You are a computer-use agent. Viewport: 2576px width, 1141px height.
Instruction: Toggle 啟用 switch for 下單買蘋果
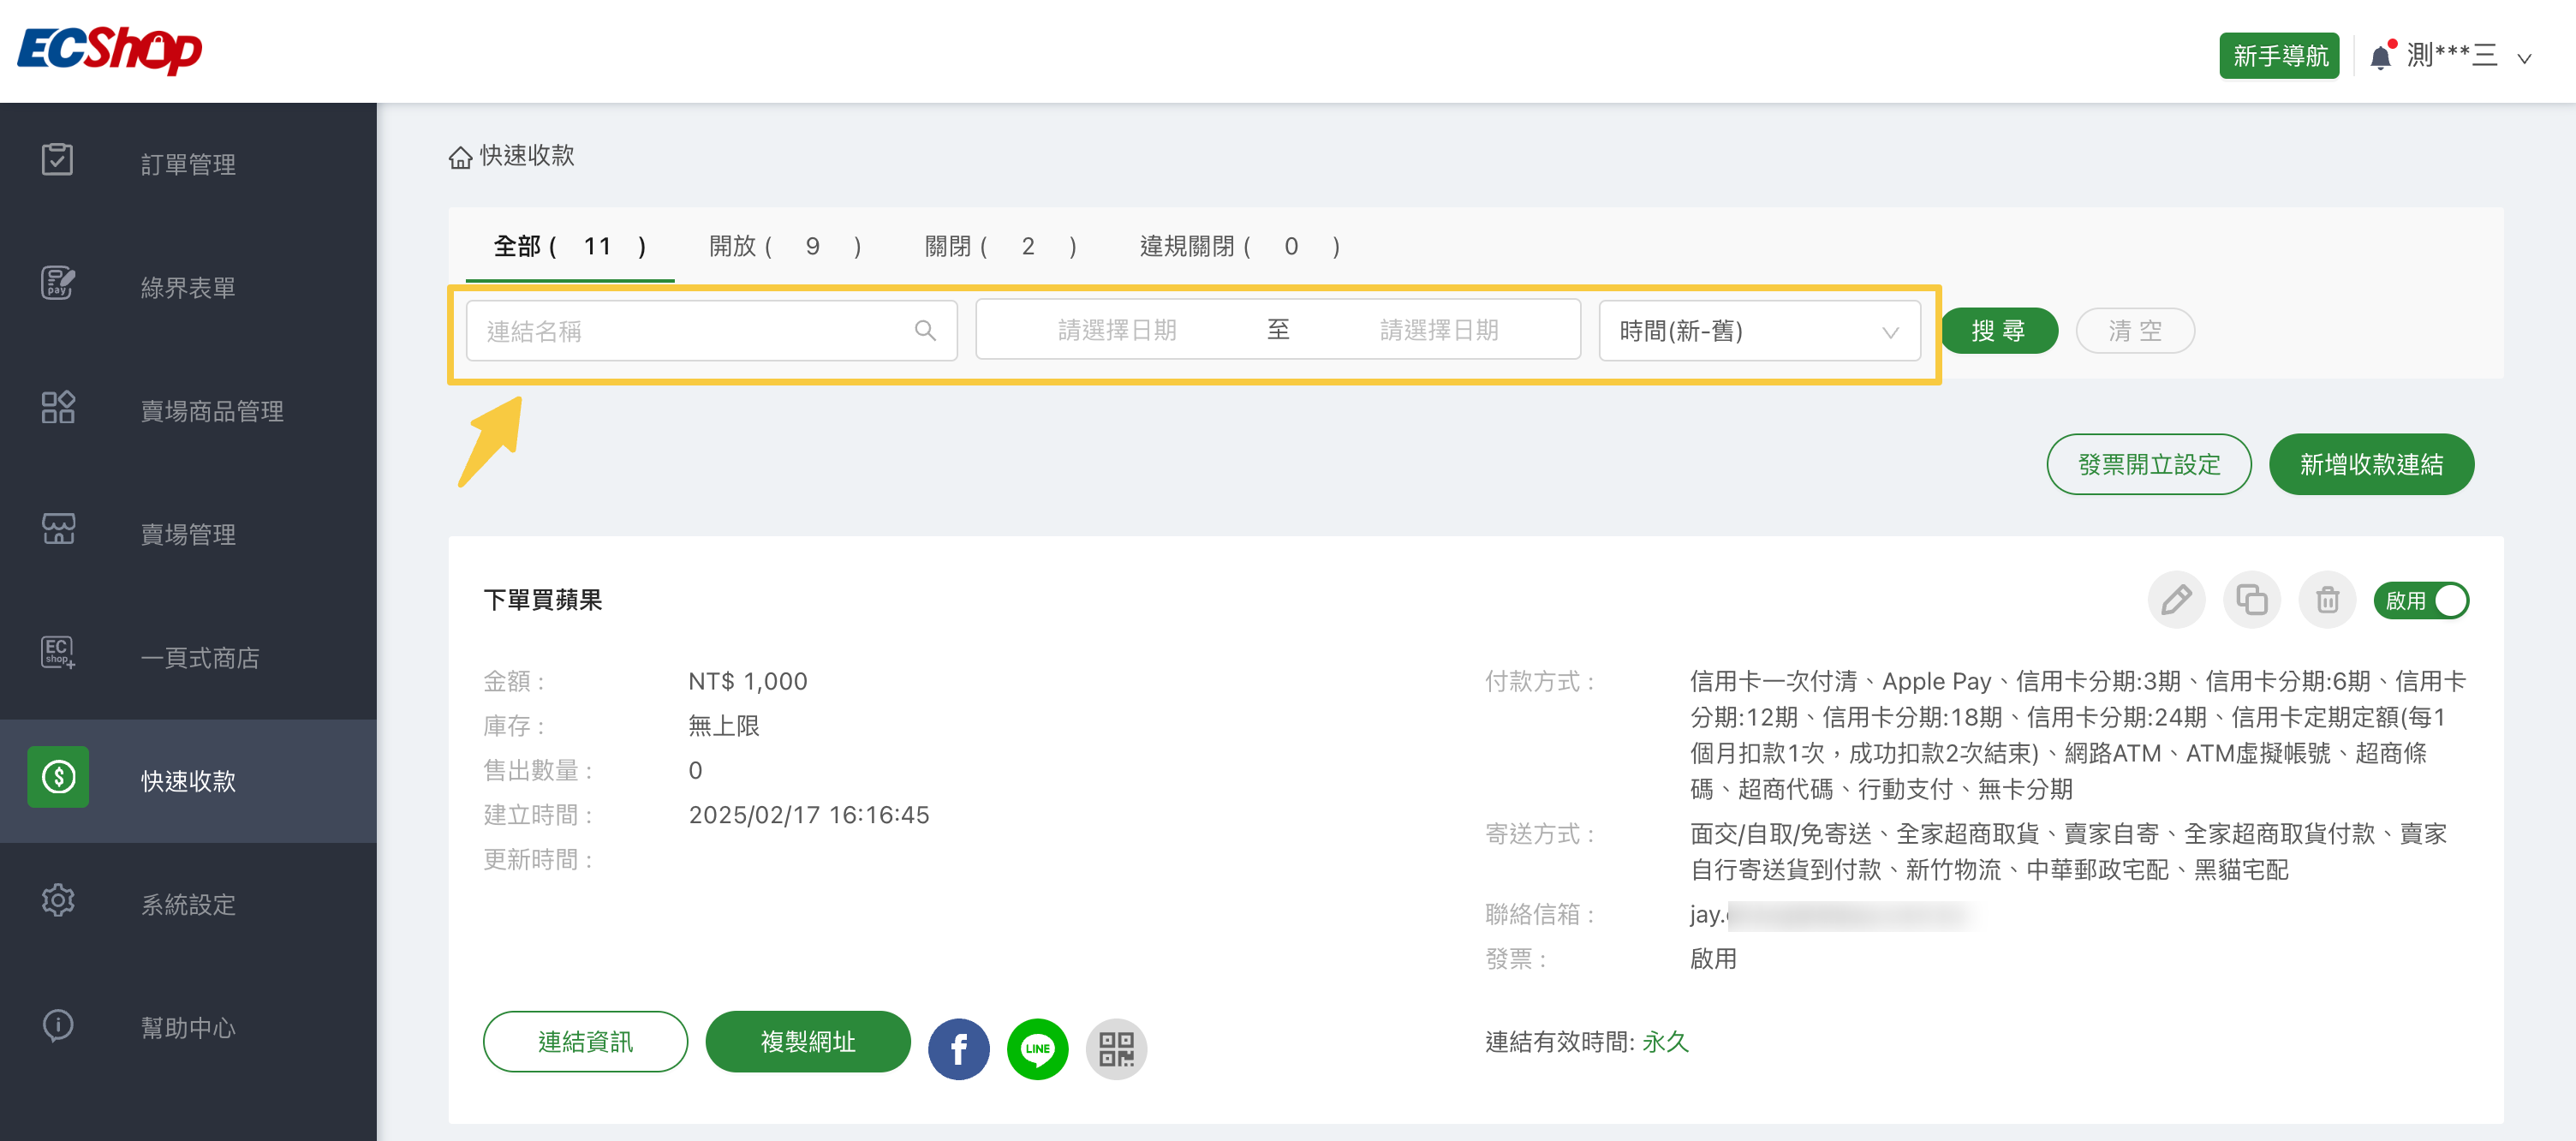2422,601
